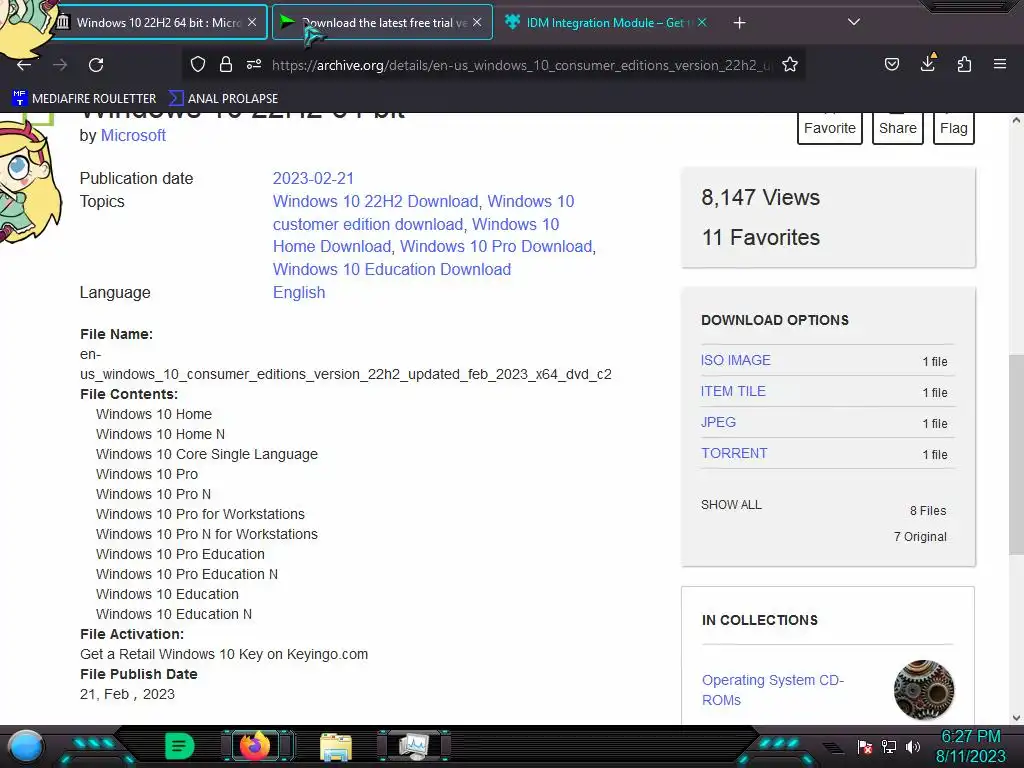
Task: Download the ISO IMAGE file
Action: pyautogui.click(x=735, y=360)
